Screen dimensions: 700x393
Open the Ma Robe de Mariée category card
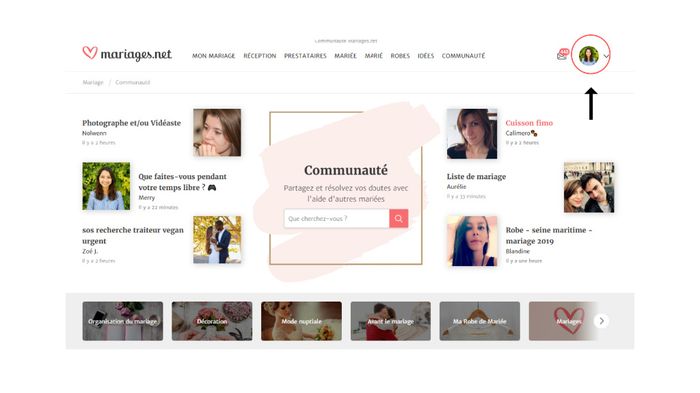coord(480,321)
